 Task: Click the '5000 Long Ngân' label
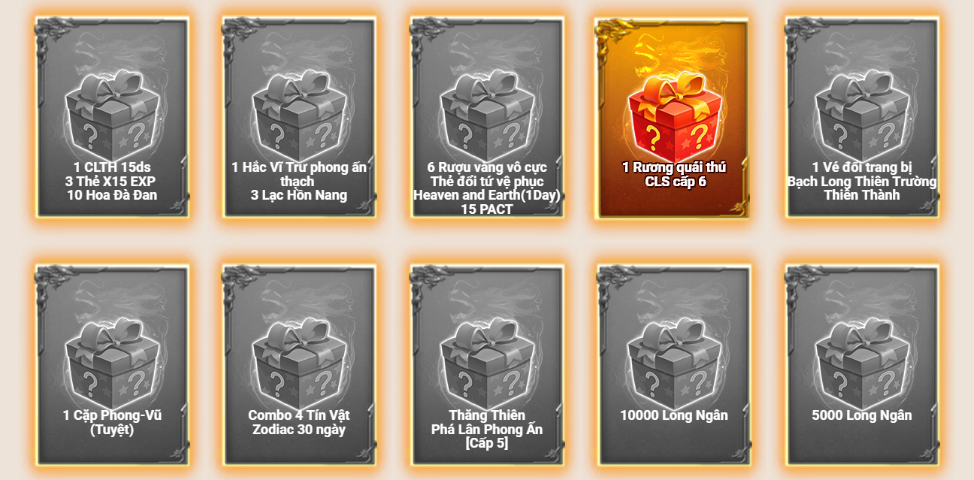[x=862, y=415]
